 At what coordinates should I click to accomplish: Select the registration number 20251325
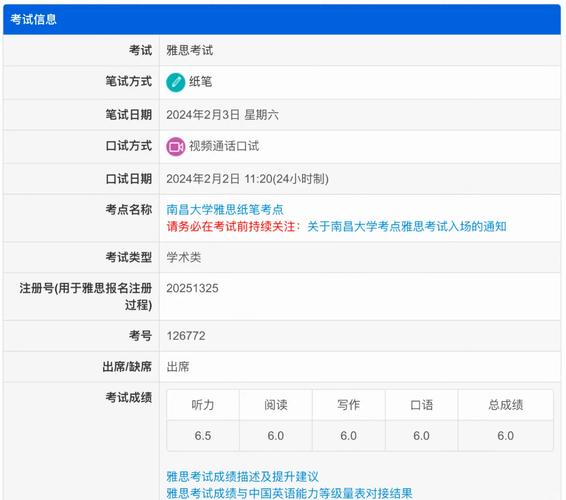pyautogui.click(x=192, y=288)
